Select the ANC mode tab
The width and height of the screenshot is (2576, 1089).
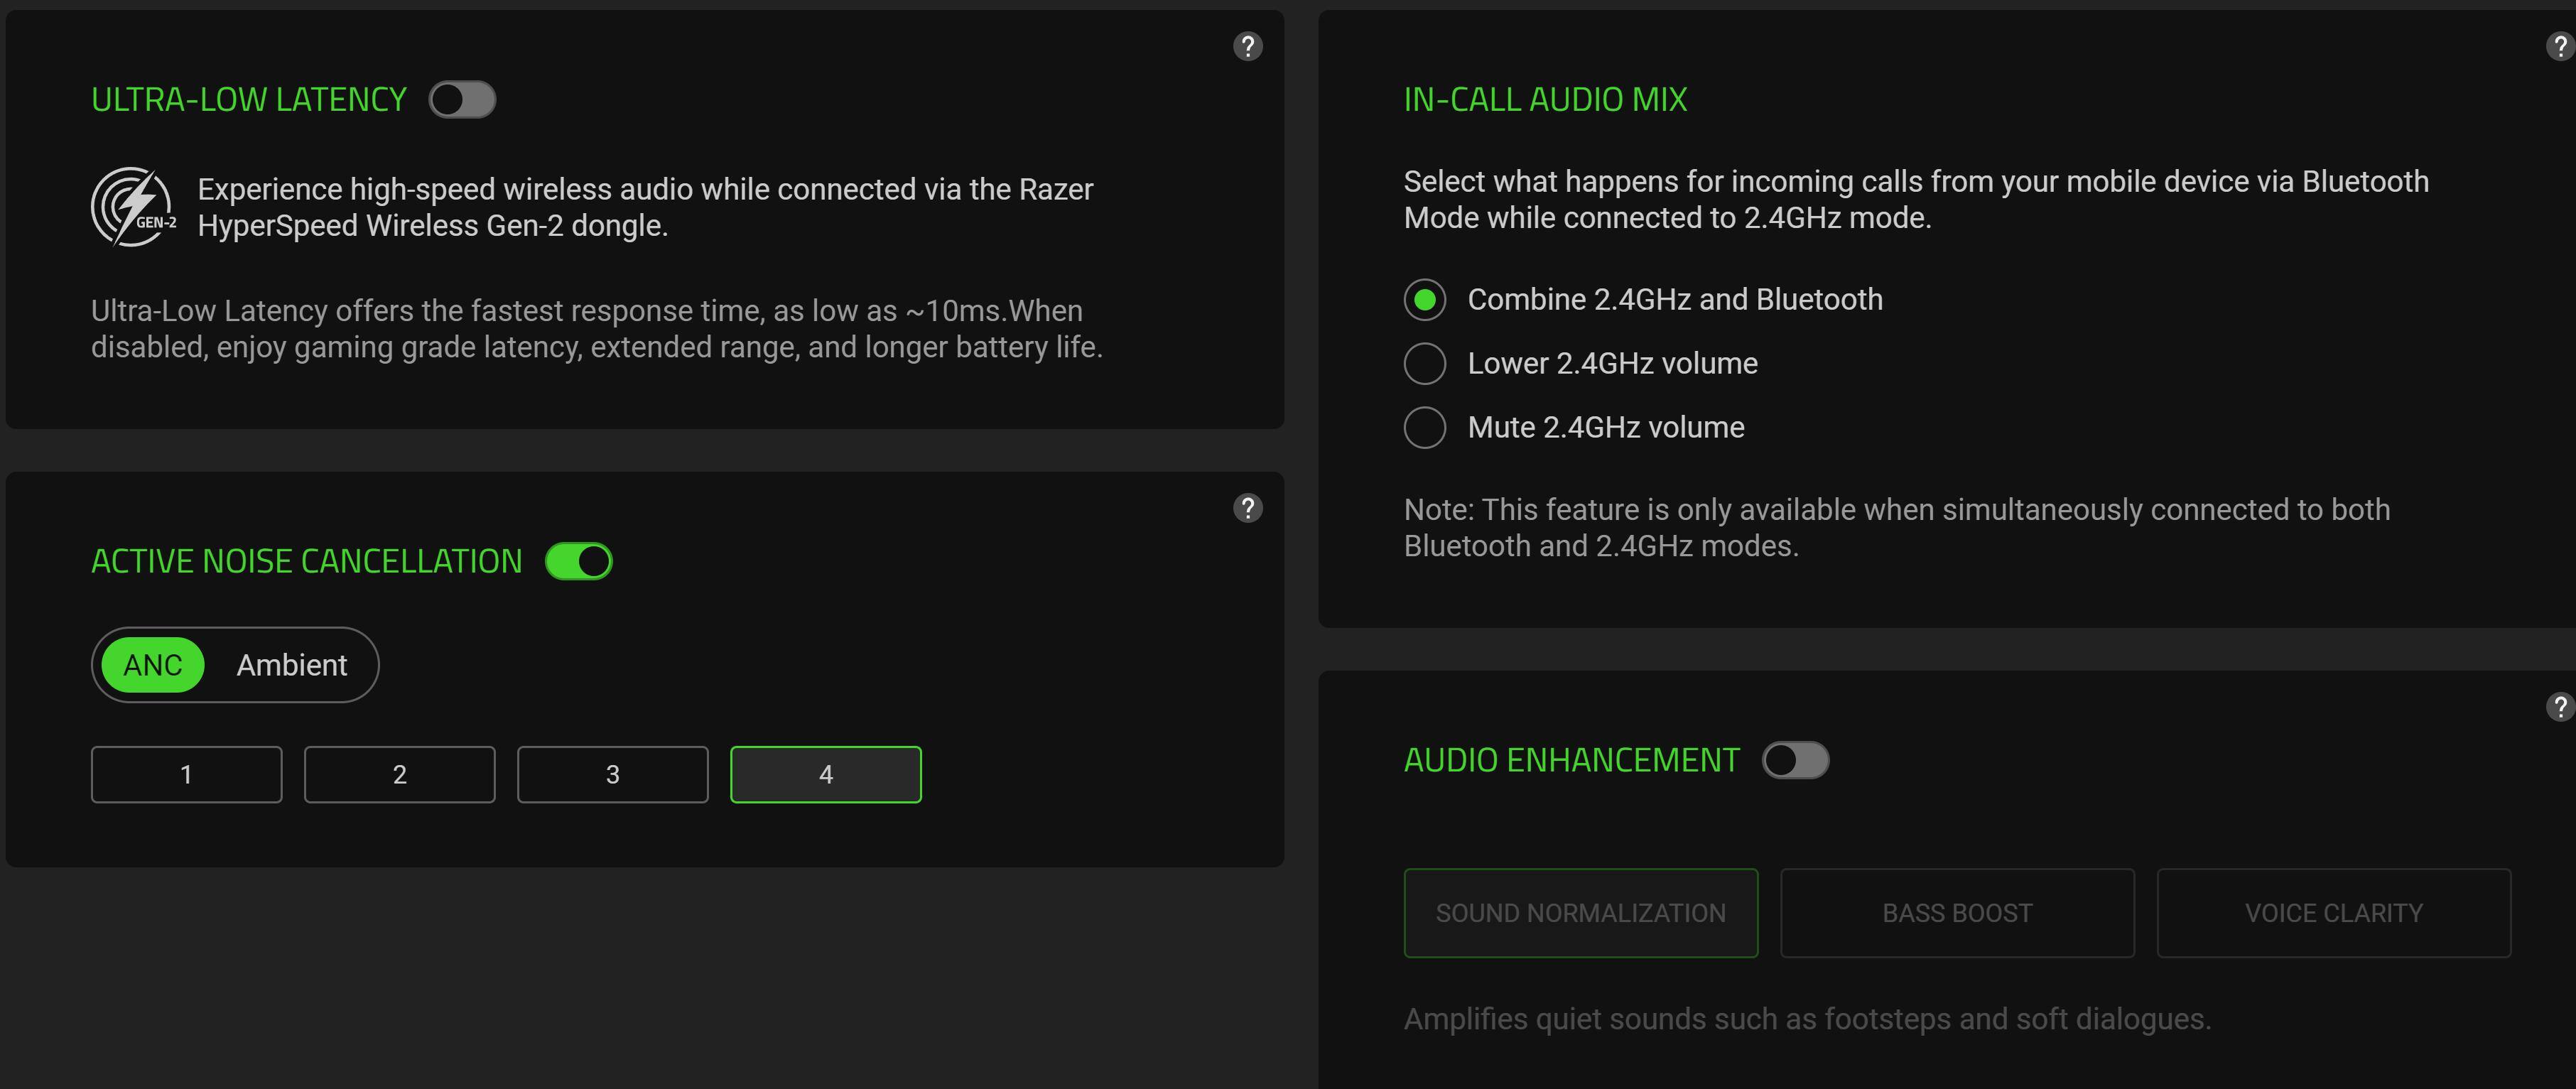coord(153,665)
